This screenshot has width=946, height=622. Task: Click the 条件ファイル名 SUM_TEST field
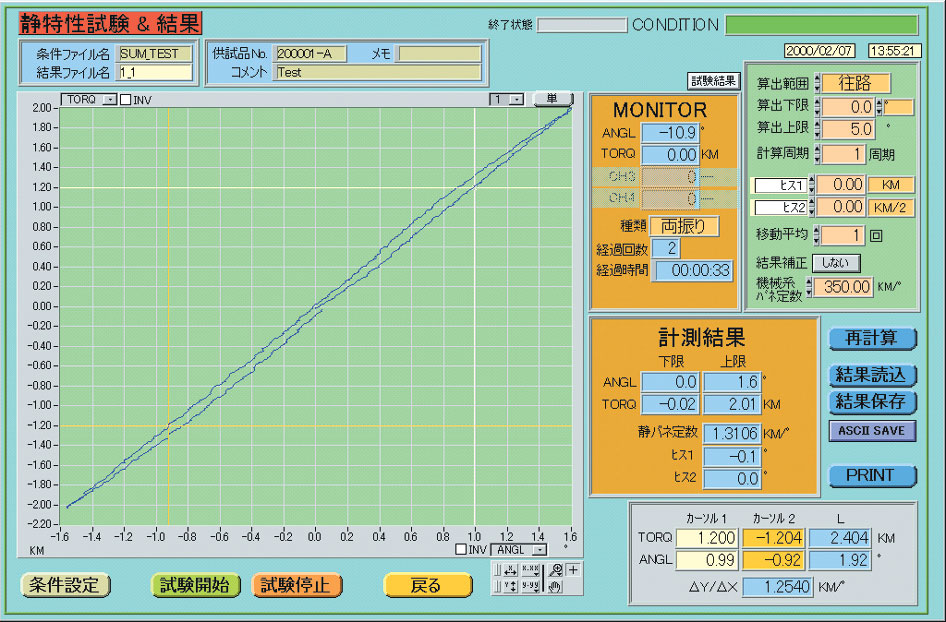coord(155,54)
